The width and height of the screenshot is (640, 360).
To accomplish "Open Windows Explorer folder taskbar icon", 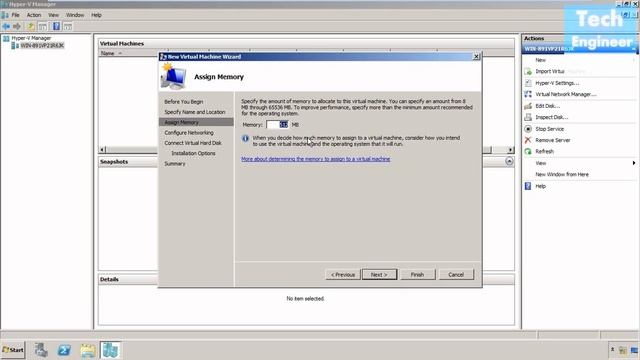I will [87, 350].
